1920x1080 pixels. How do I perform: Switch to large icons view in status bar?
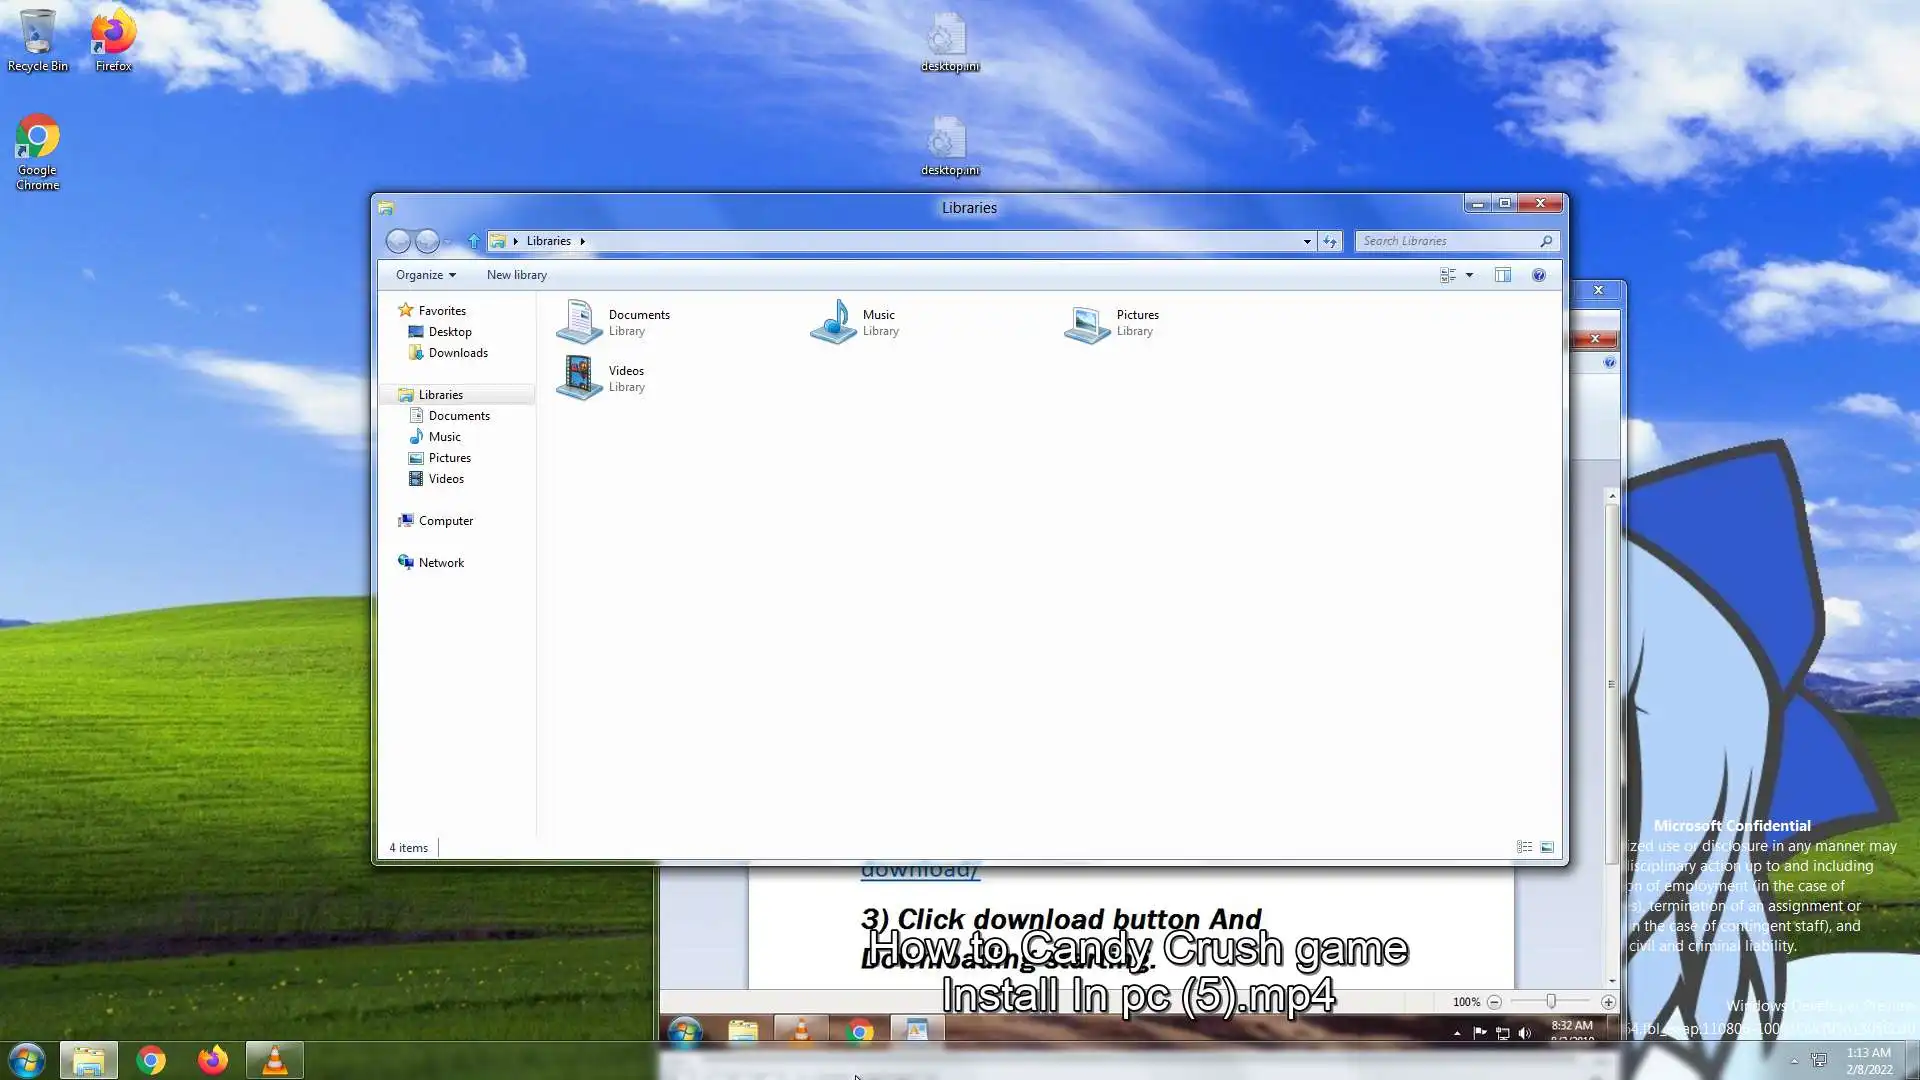click(x=1547, y=847)
